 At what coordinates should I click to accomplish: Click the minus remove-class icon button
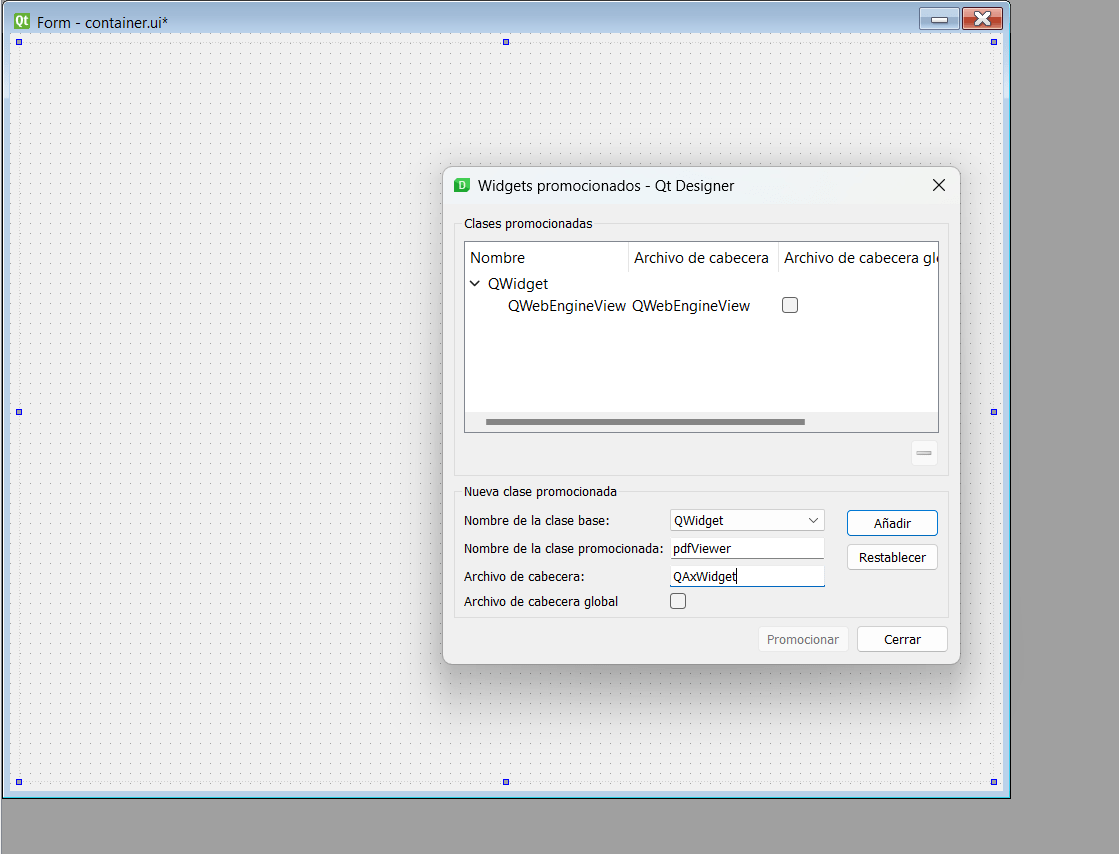(x=924, y=453)
